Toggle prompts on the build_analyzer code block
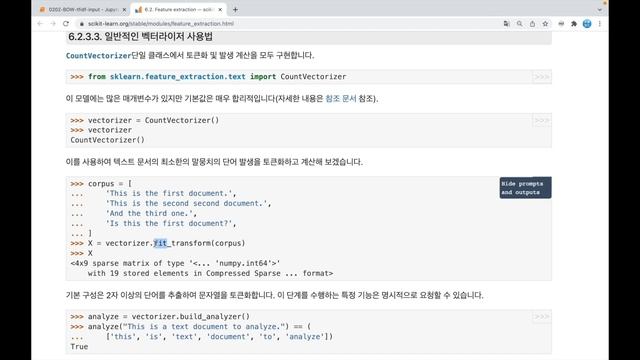Viewport: 640px width, 360px height. click(x=542, y=317)
